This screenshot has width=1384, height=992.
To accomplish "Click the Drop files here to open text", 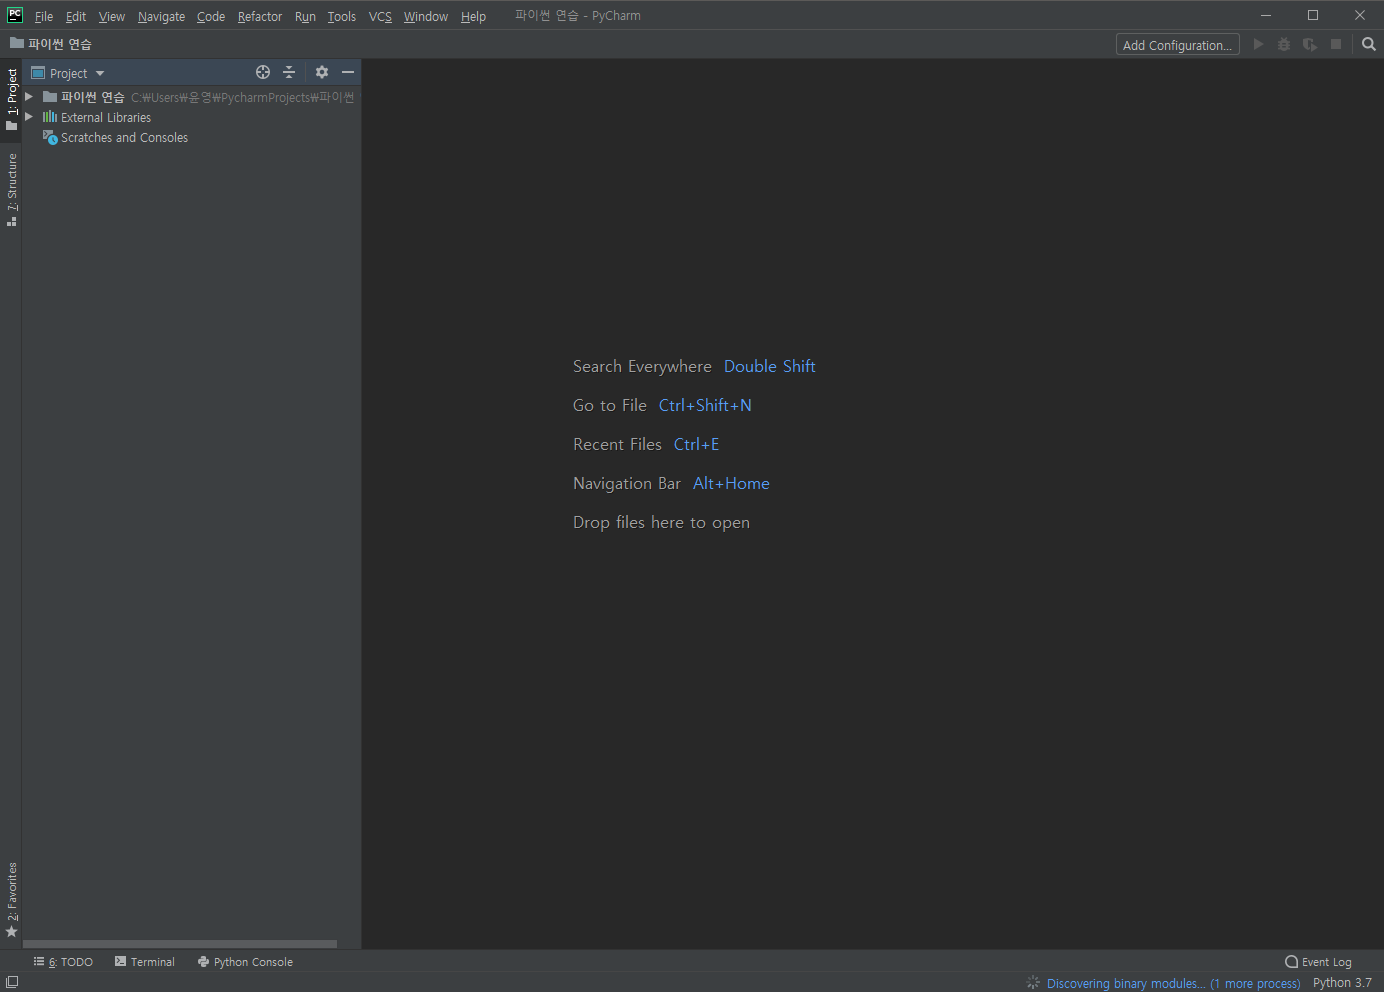I will pos(661,522).
